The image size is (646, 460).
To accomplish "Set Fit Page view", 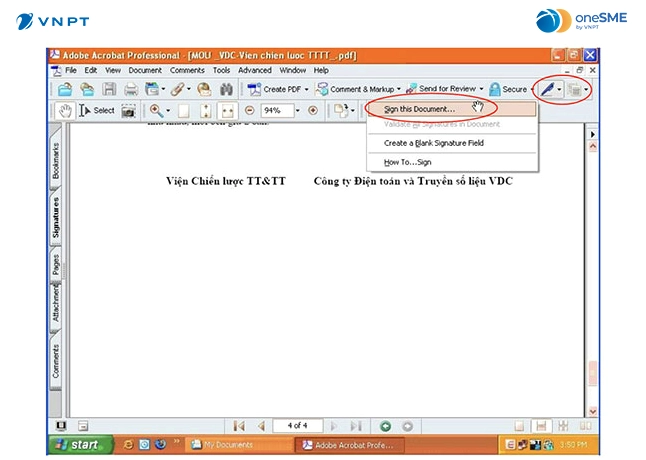I will click(206, 111).
